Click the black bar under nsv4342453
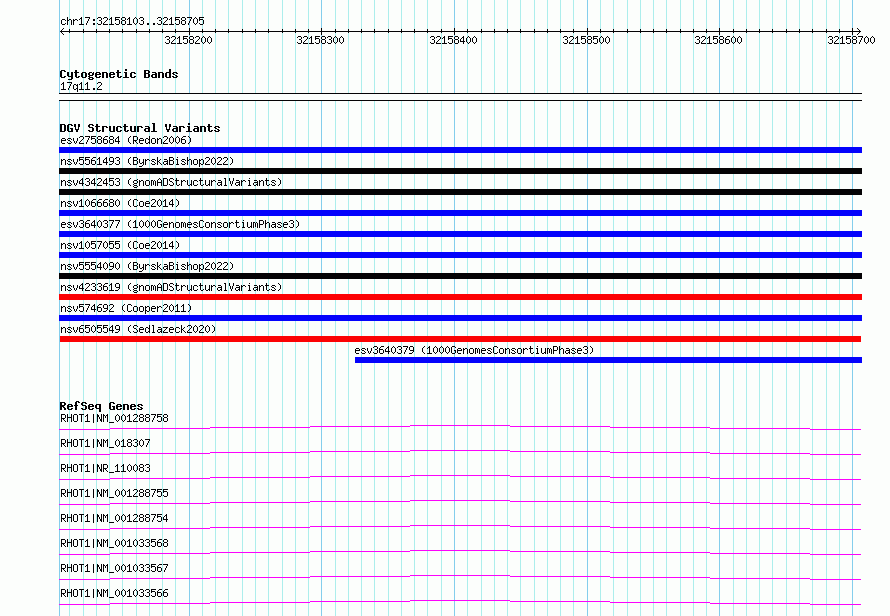The image size is (890, 616). tap(460, 192)
